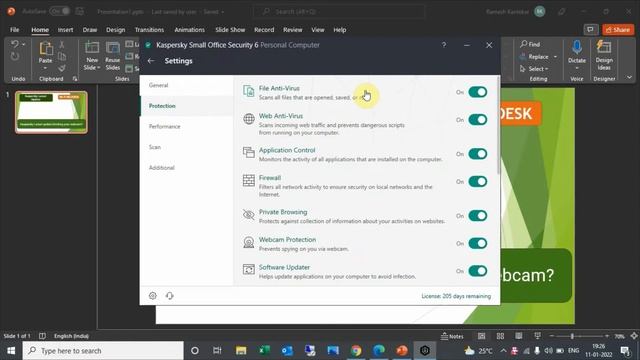640x360 pixels.
Task: Click the Dictate microphone icon
Action: [x=577, y=48]
